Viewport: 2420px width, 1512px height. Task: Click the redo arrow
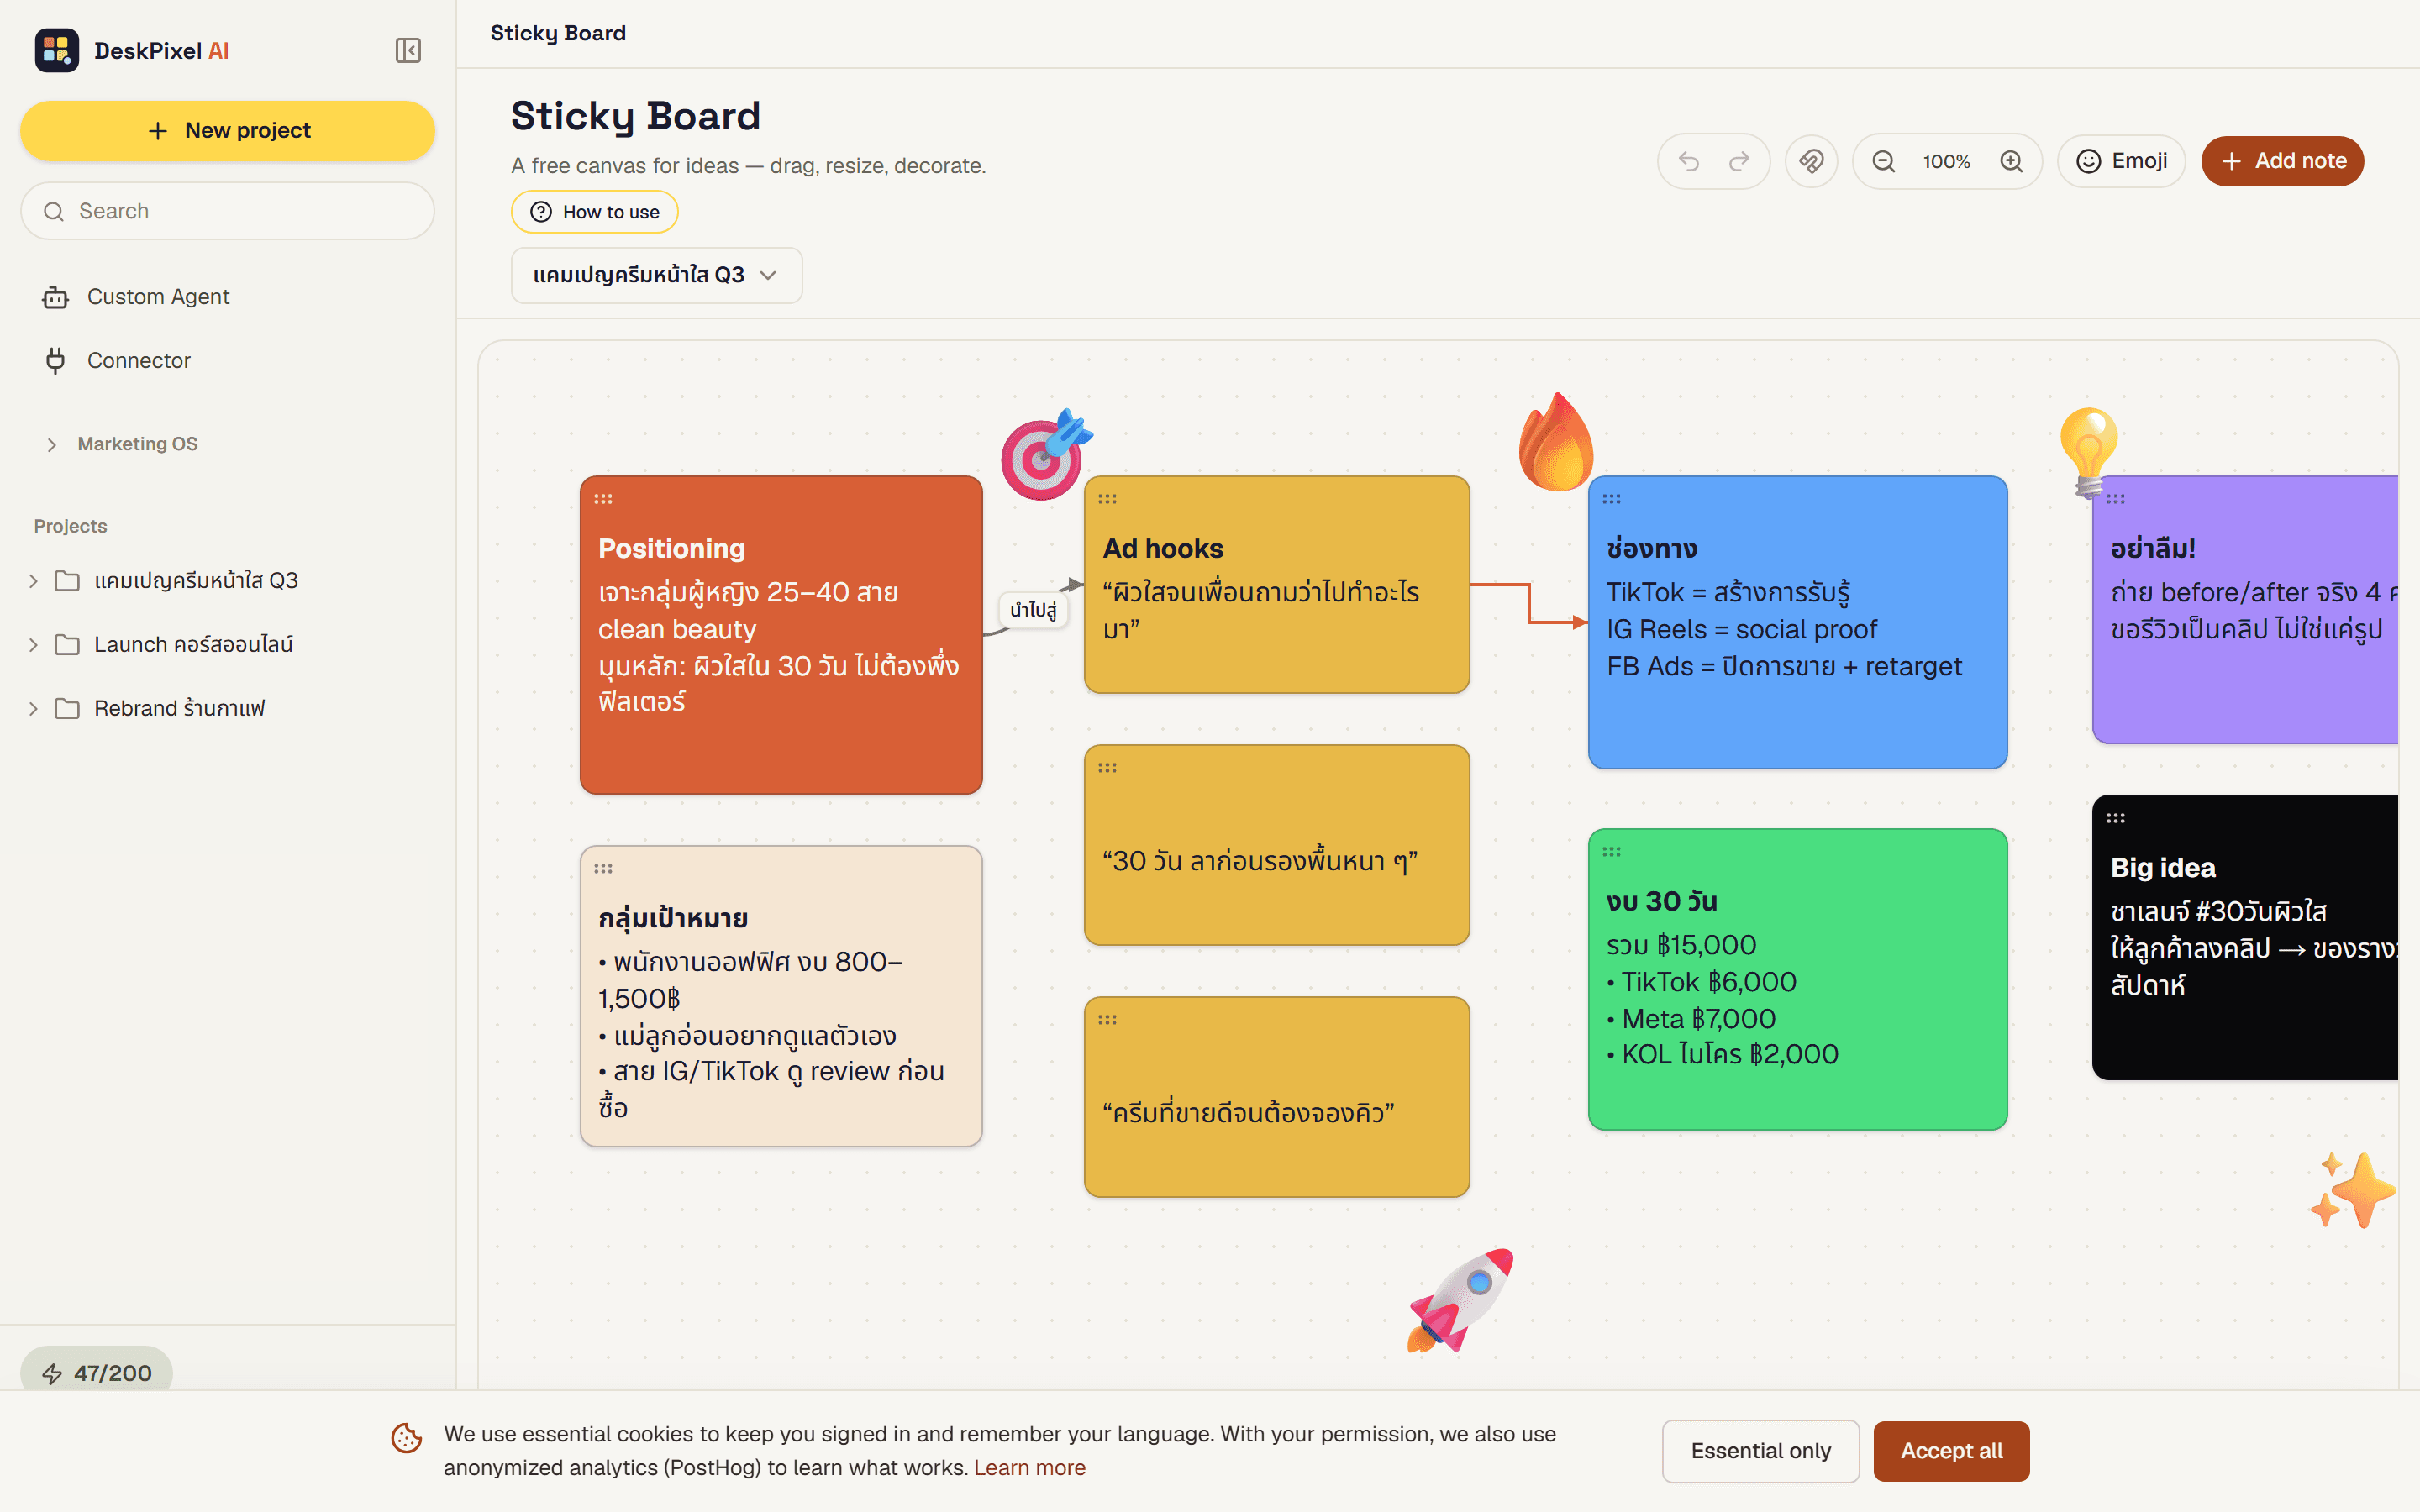[x=1739, y=161]
